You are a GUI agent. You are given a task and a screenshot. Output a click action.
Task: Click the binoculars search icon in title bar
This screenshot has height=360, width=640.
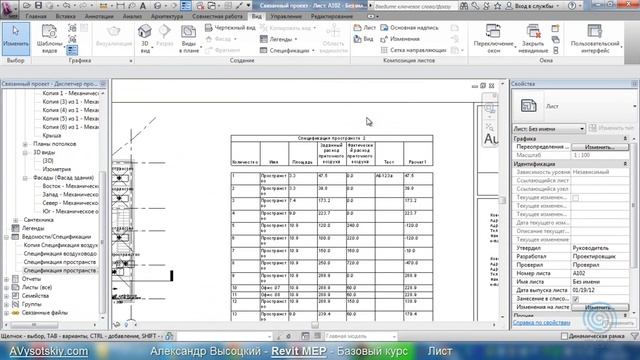pos(464,6)
